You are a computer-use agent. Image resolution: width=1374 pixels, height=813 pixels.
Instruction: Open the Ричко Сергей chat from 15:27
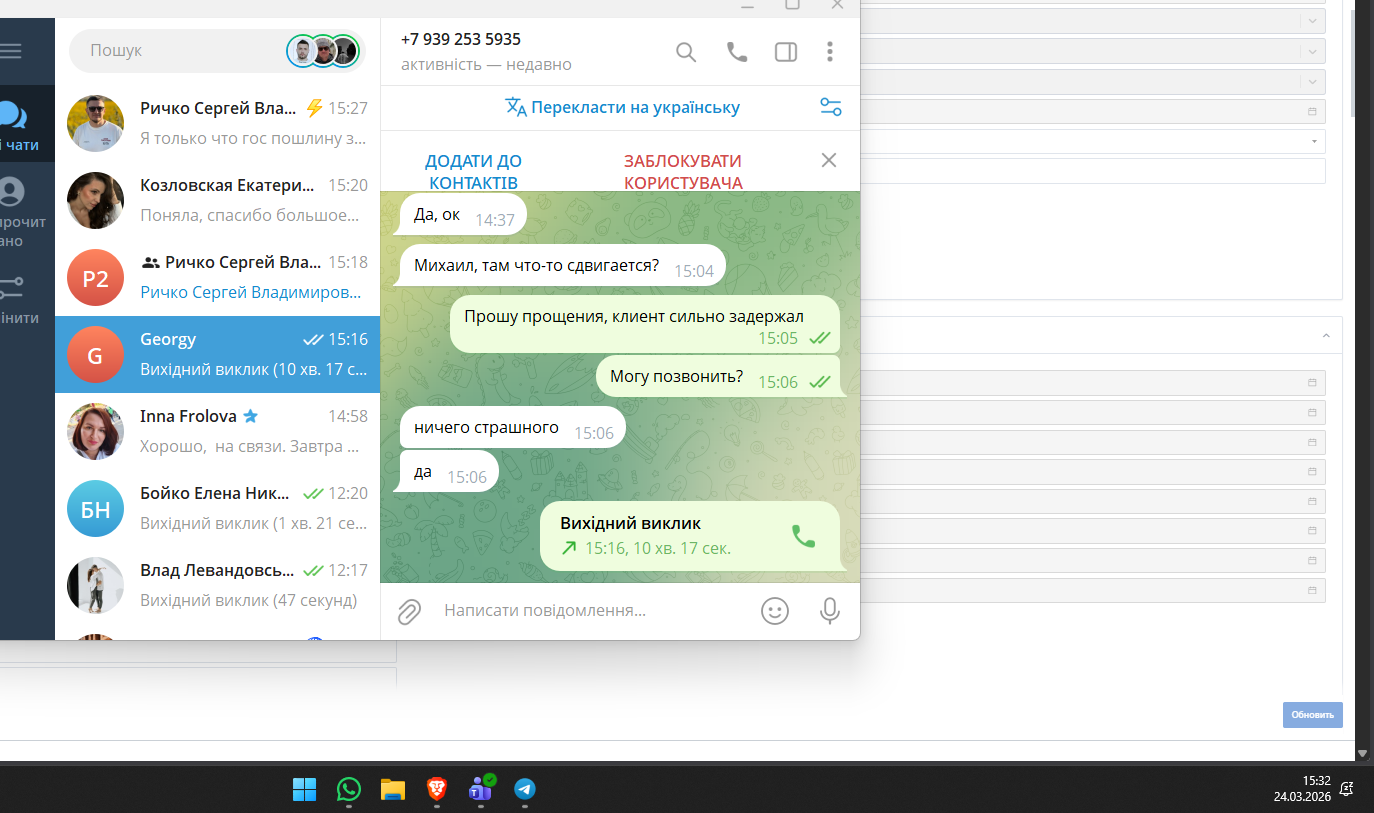pyautogui.click(x=218, y=123)
